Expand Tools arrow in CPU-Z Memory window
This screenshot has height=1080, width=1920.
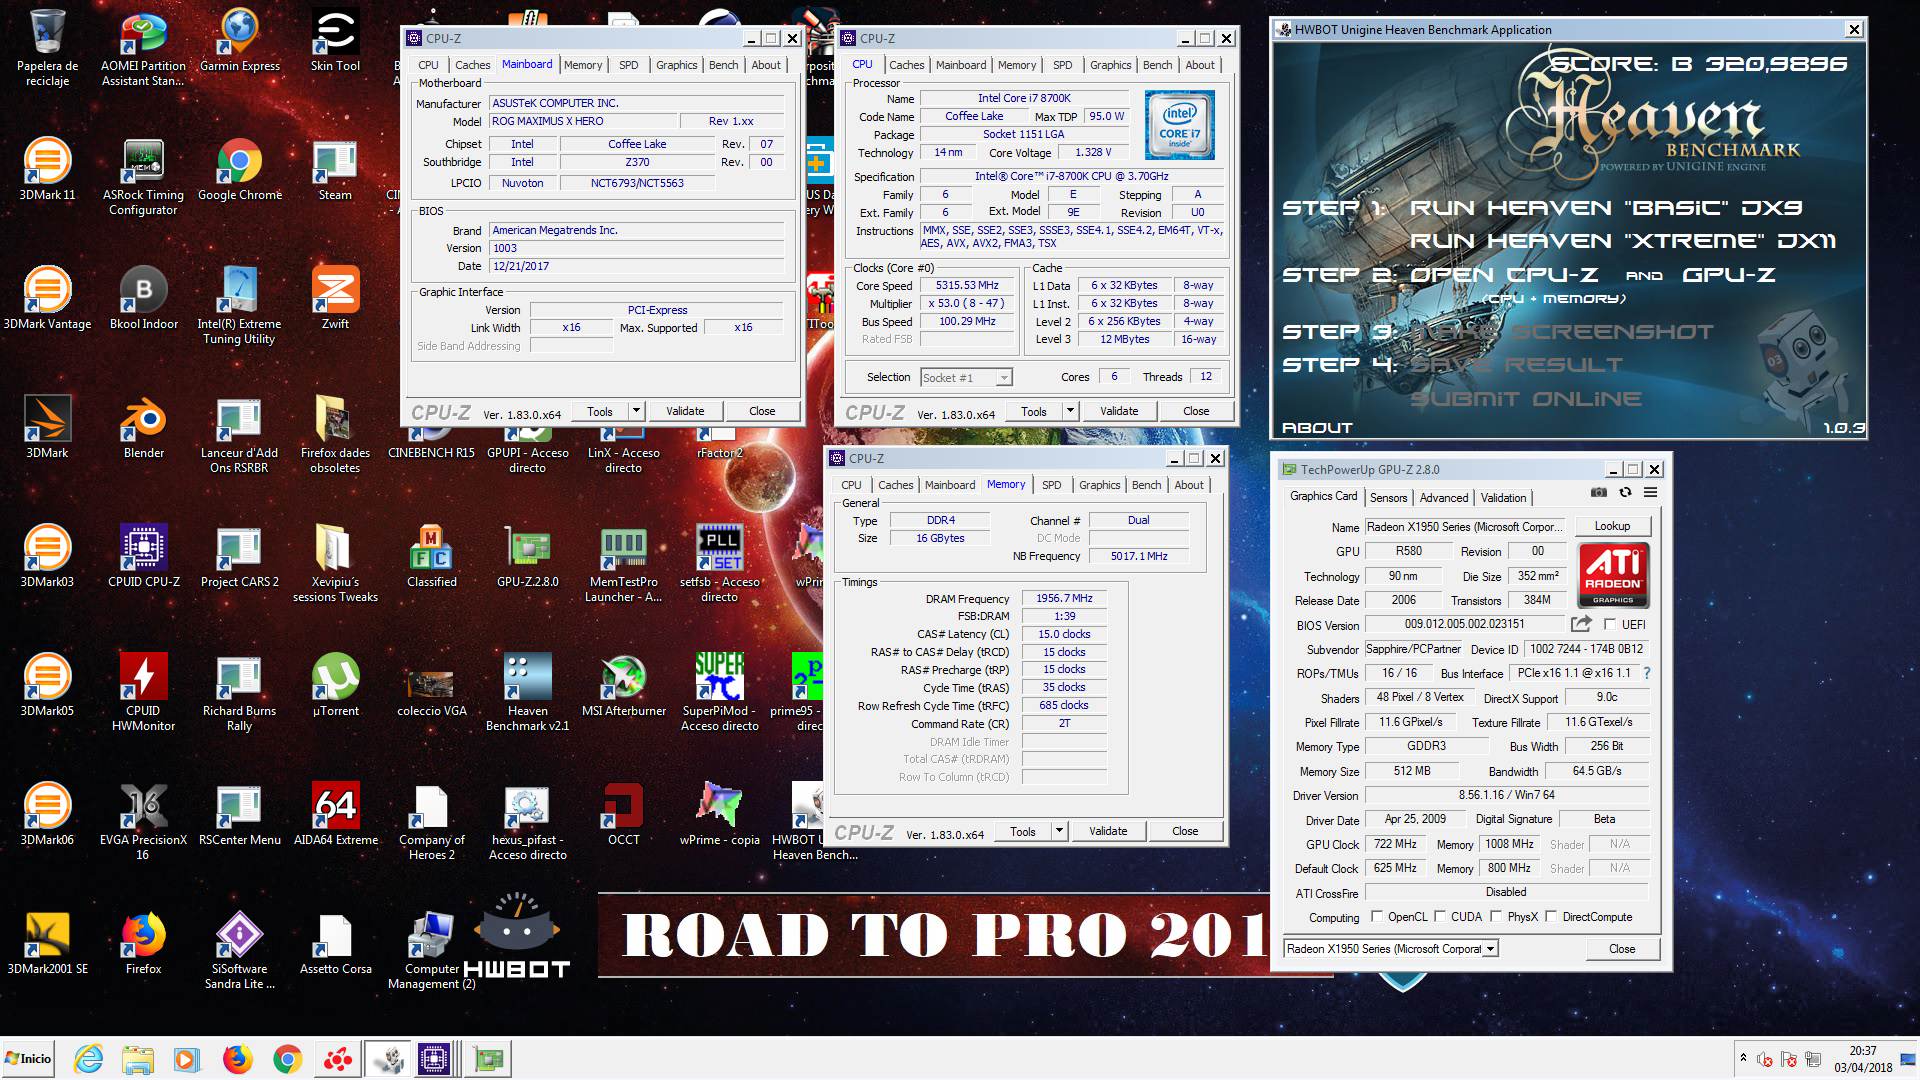click(1059, 831)
